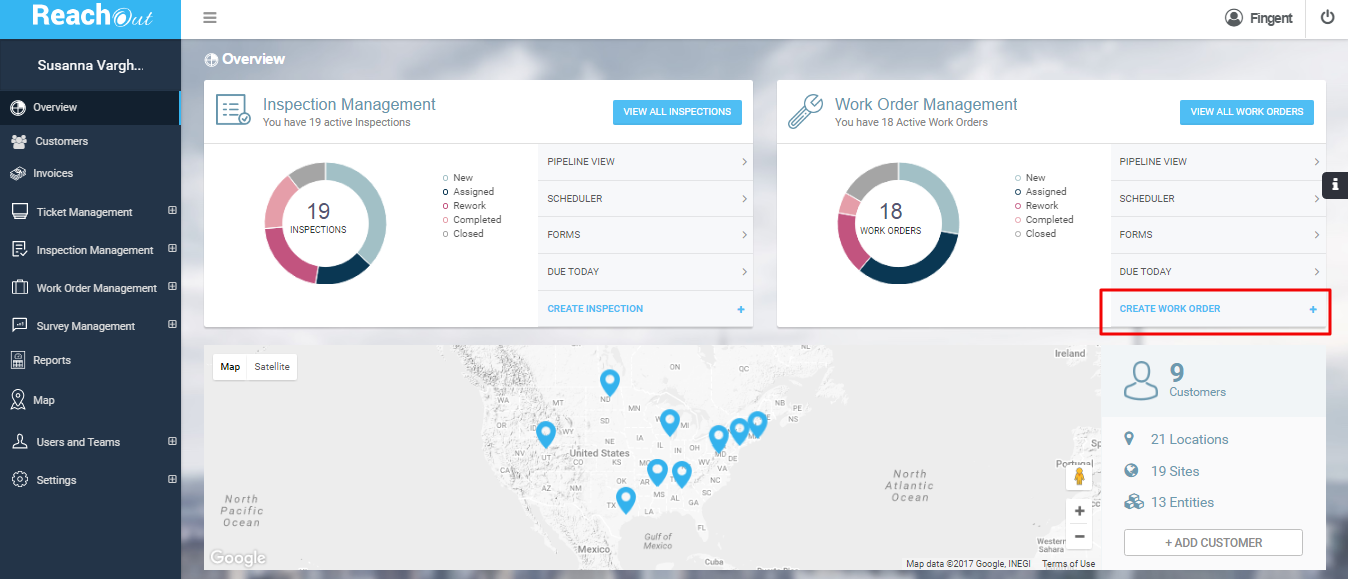
Task: Toggle Assigned in the Work Orders legend
Action: pyautogui.click(x=1039, y=192)
